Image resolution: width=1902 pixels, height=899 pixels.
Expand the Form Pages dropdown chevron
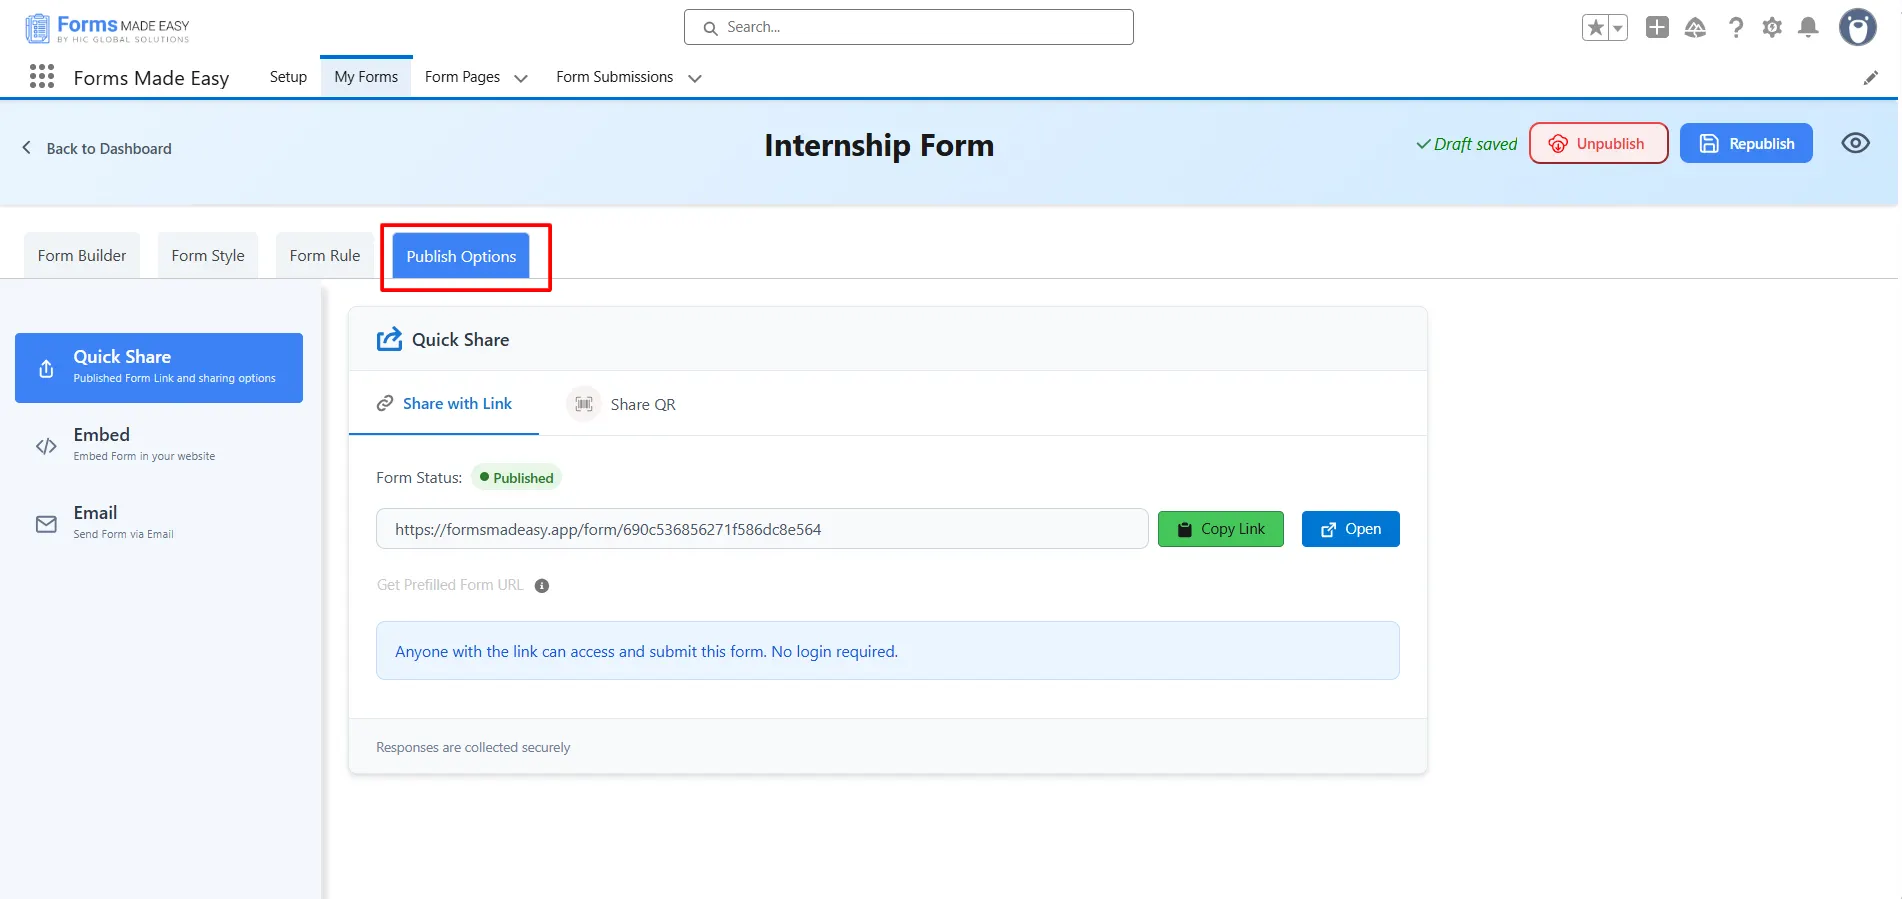pyautogui.click(x=521, y=78)
